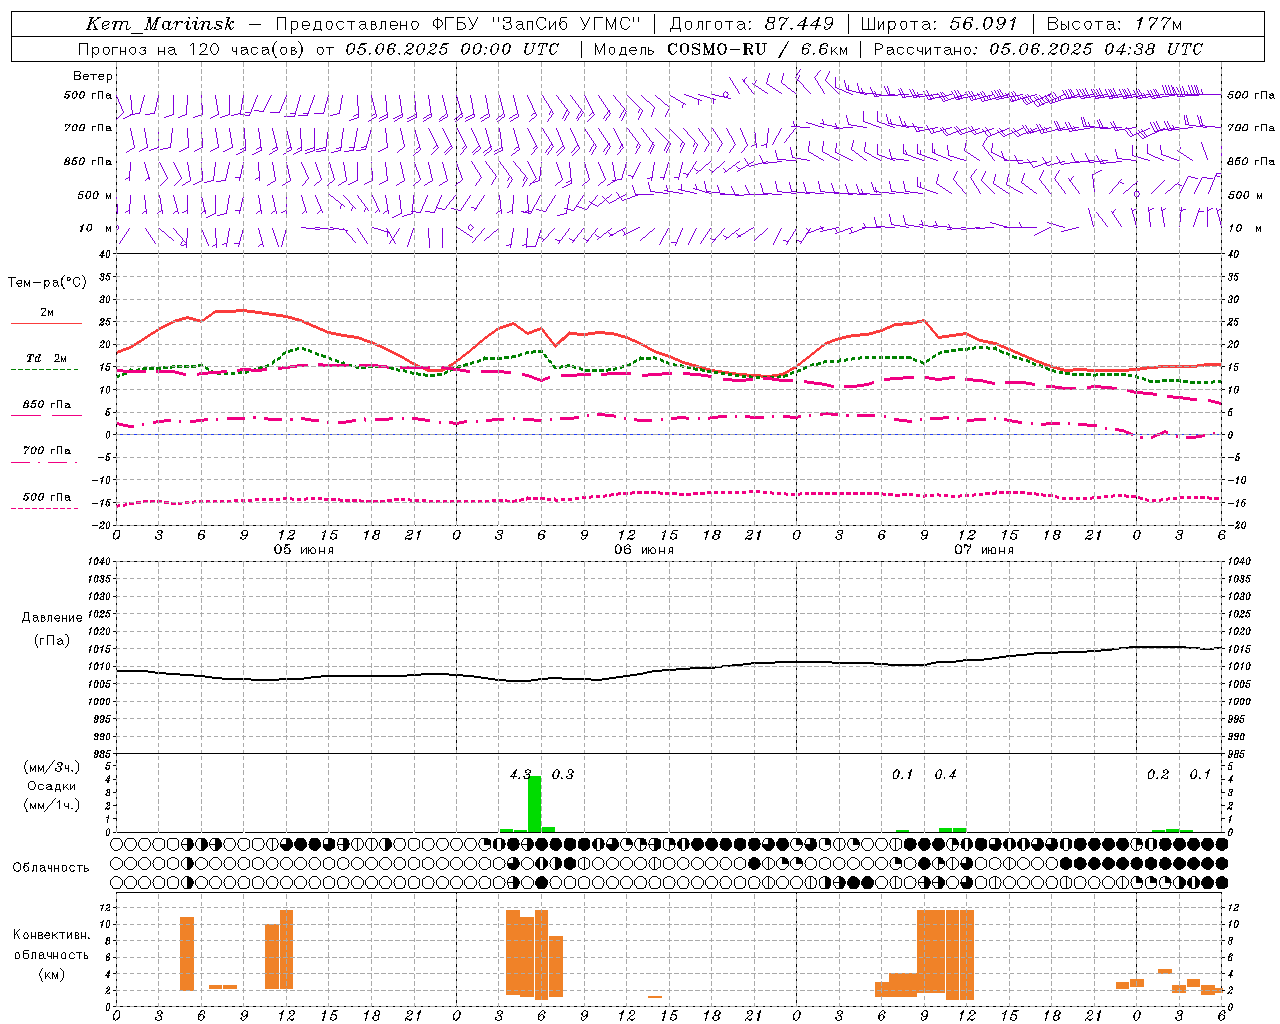Click the Рассчитано: 05.06.2025 04:38 UTC text

(x=1038, y=49)
